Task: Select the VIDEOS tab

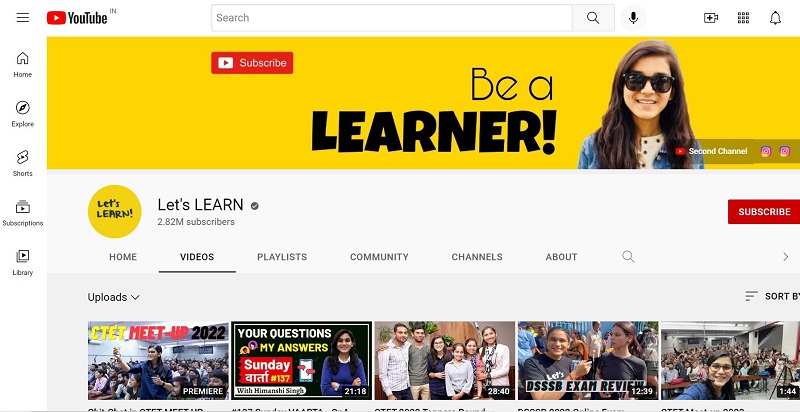Action: tap(197, 257)
